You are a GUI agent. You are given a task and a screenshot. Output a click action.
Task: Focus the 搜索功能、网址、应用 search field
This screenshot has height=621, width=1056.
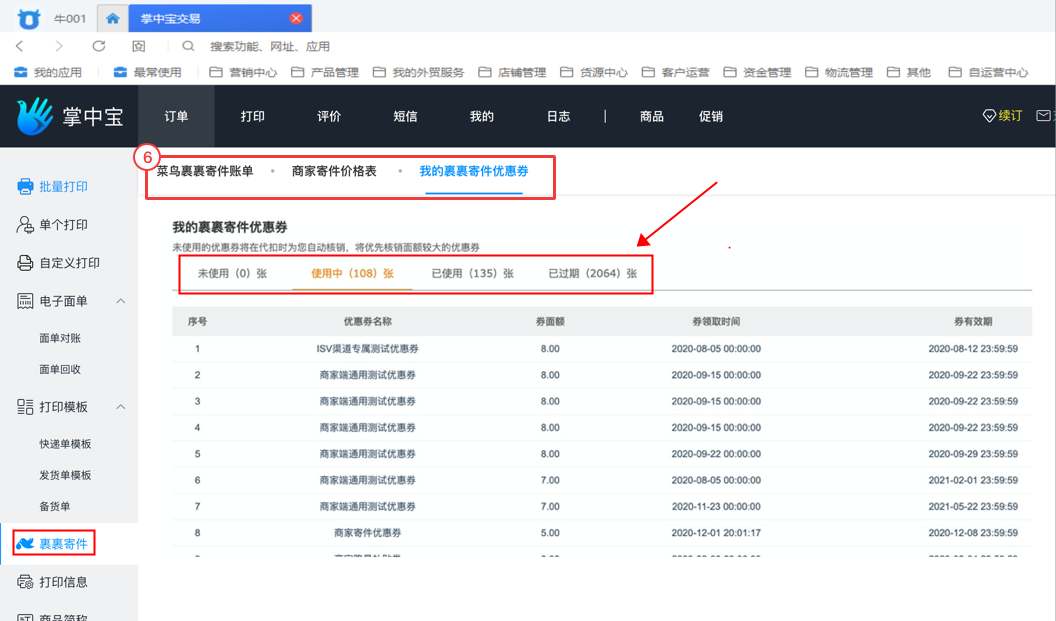tap(270, 46)
